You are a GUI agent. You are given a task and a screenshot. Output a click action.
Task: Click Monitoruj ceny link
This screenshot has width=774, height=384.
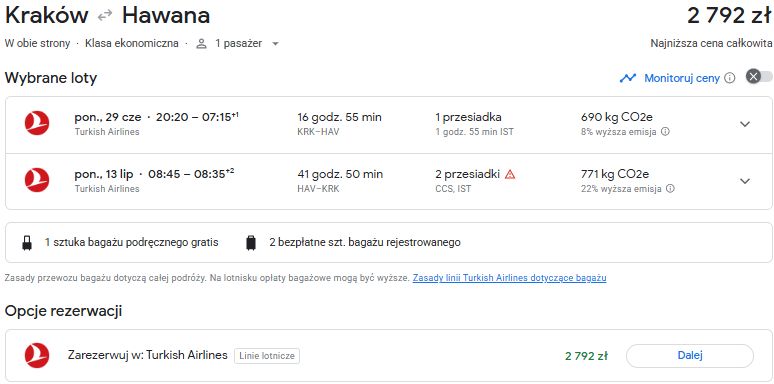point(682,78)
